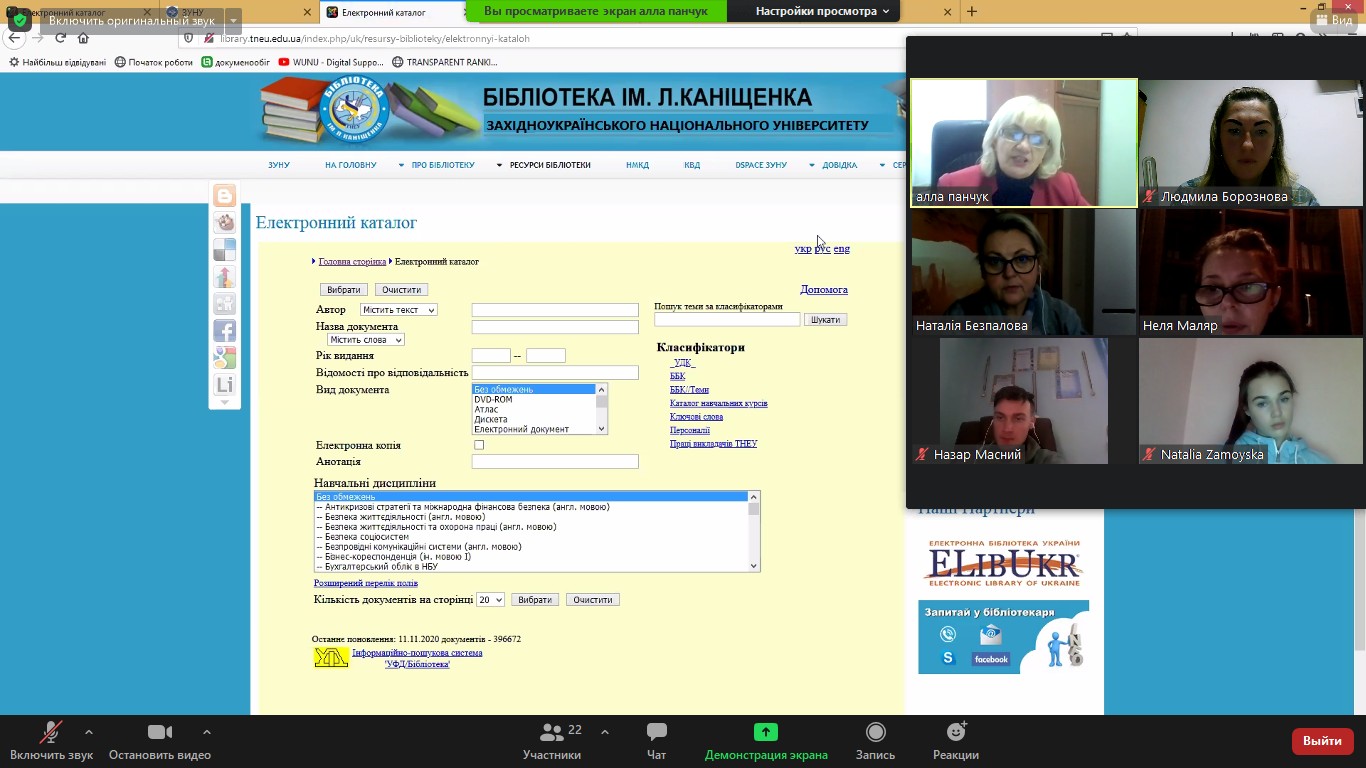Select DVD-ROM in Вид документа list
The width and height of the screenshot is (1366, 768).
(x=534, y=399)
